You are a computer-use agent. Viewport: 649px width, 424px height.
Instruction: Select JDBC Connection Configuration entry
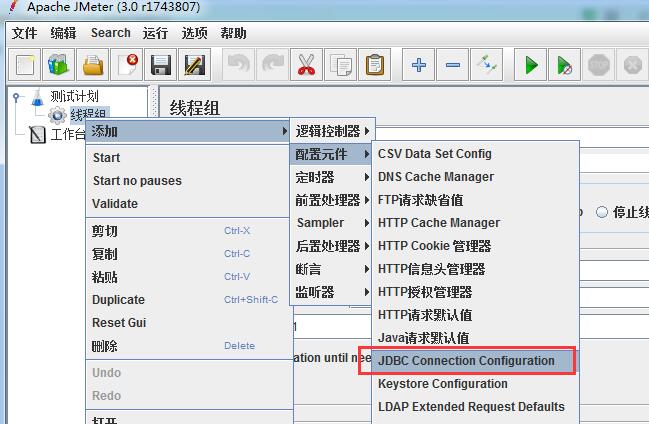[x=475, y=361]
